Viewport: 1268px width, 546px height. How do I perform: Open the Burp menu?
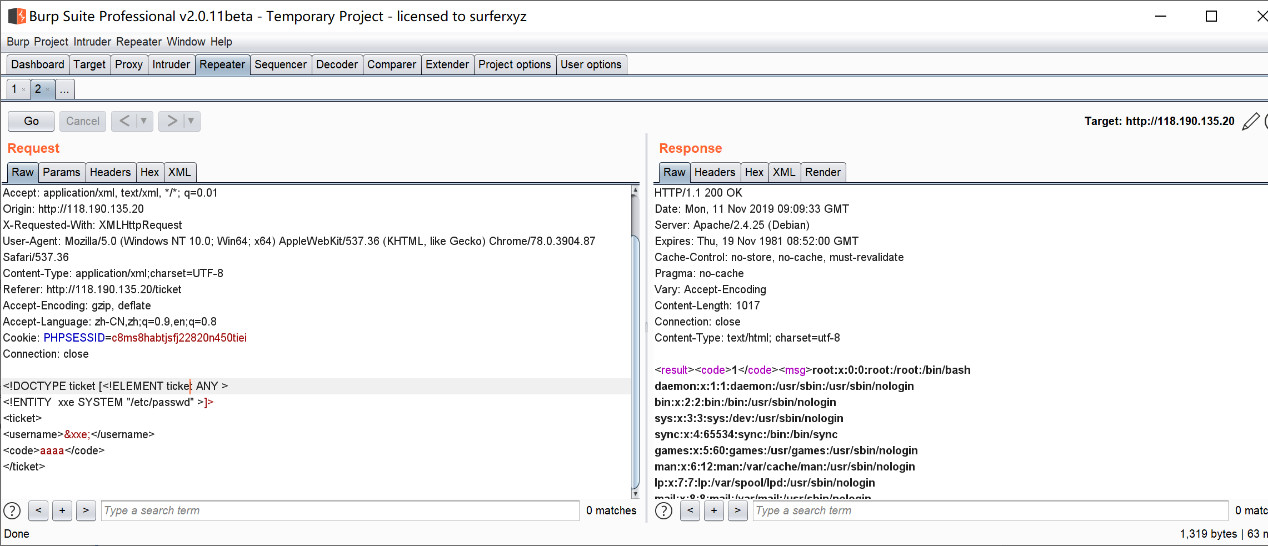tap(18, 42)
